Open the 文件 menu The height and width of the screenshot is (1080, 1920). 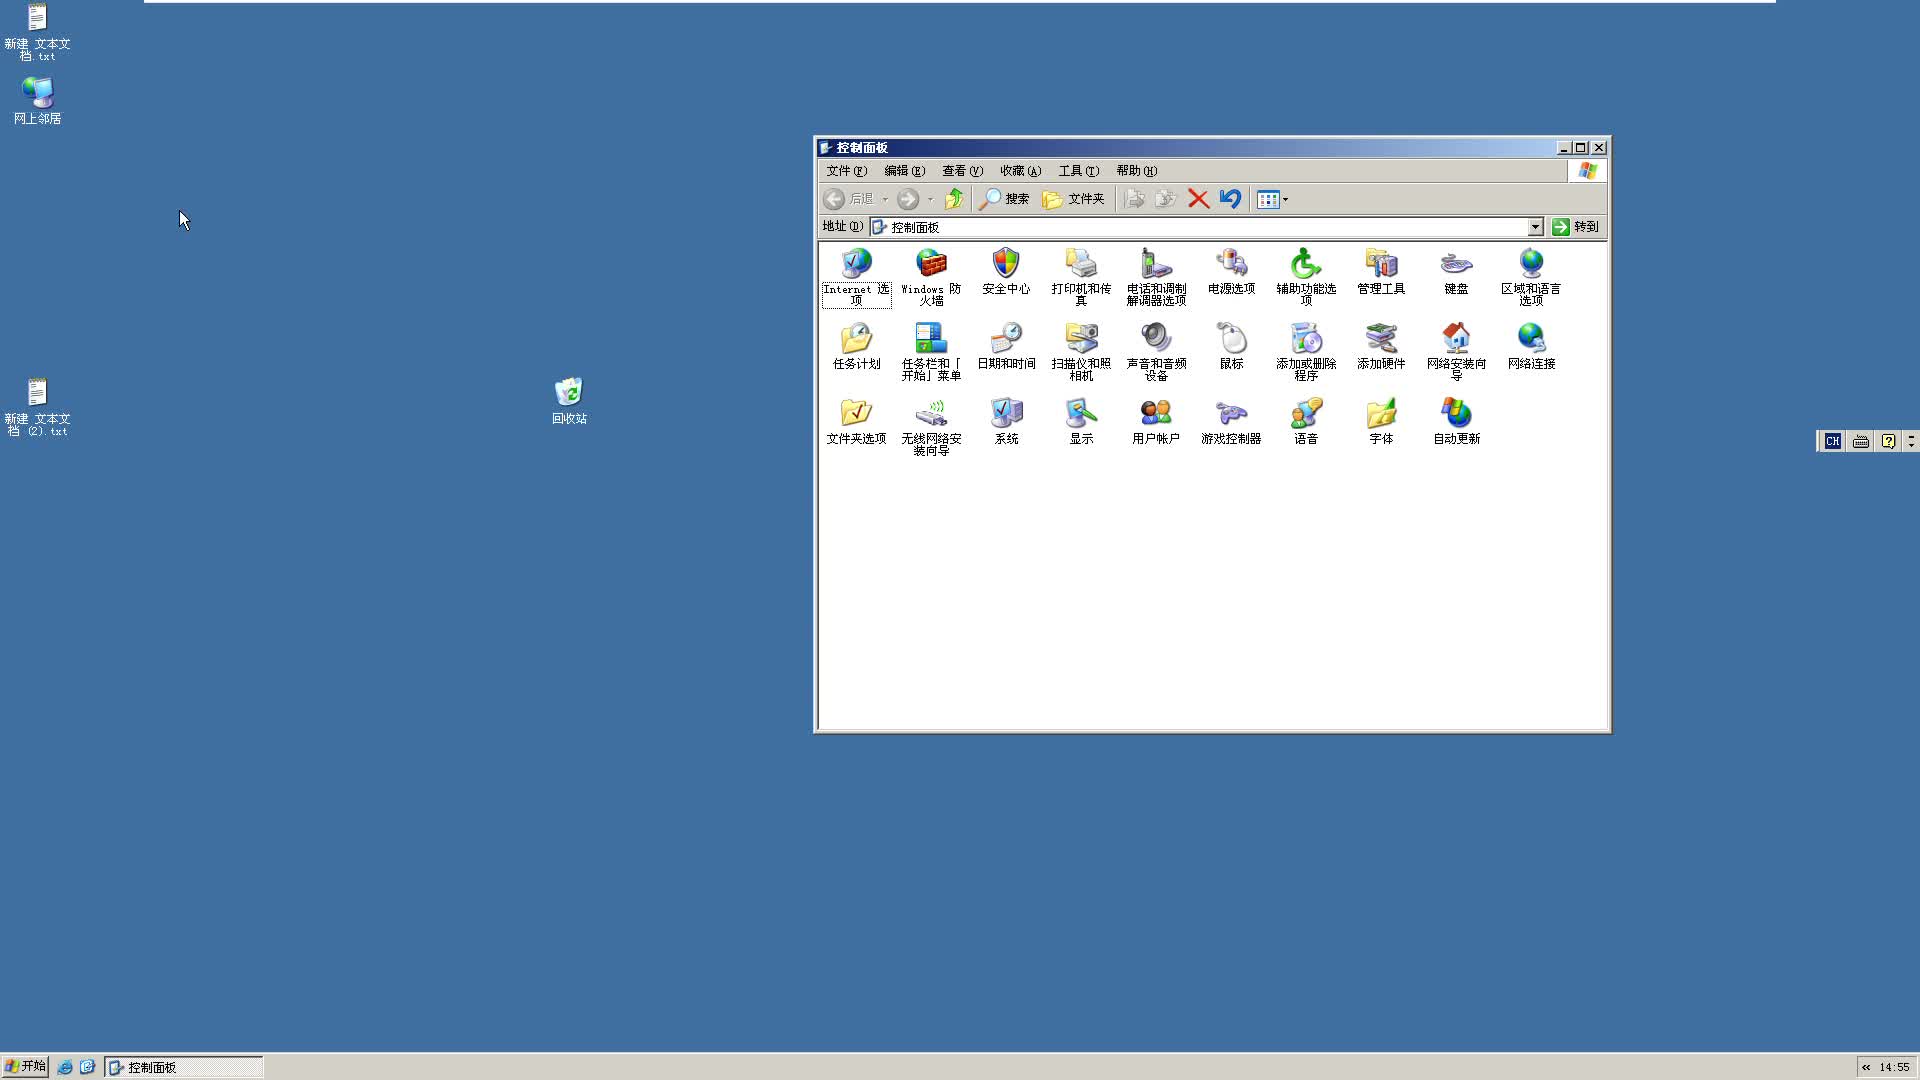[x=846, y=171]
